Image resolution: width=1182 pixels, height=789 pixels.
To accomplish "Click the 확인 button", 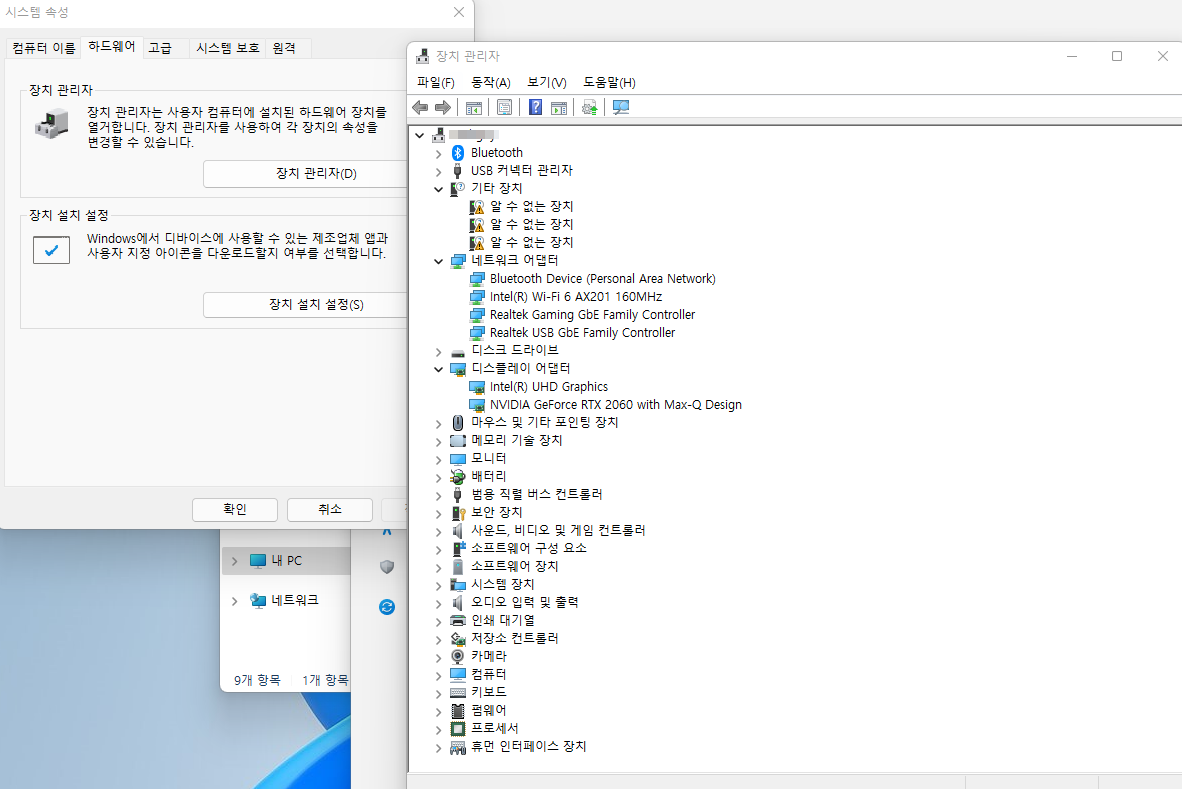I will (x=234, y=509).
